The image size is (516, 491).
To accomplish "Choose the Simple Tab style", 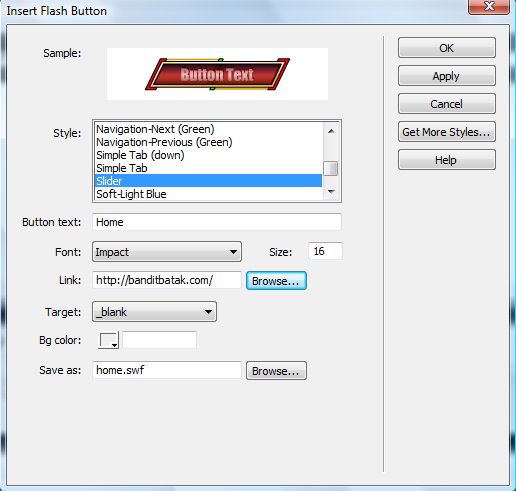I will point(208,168).
